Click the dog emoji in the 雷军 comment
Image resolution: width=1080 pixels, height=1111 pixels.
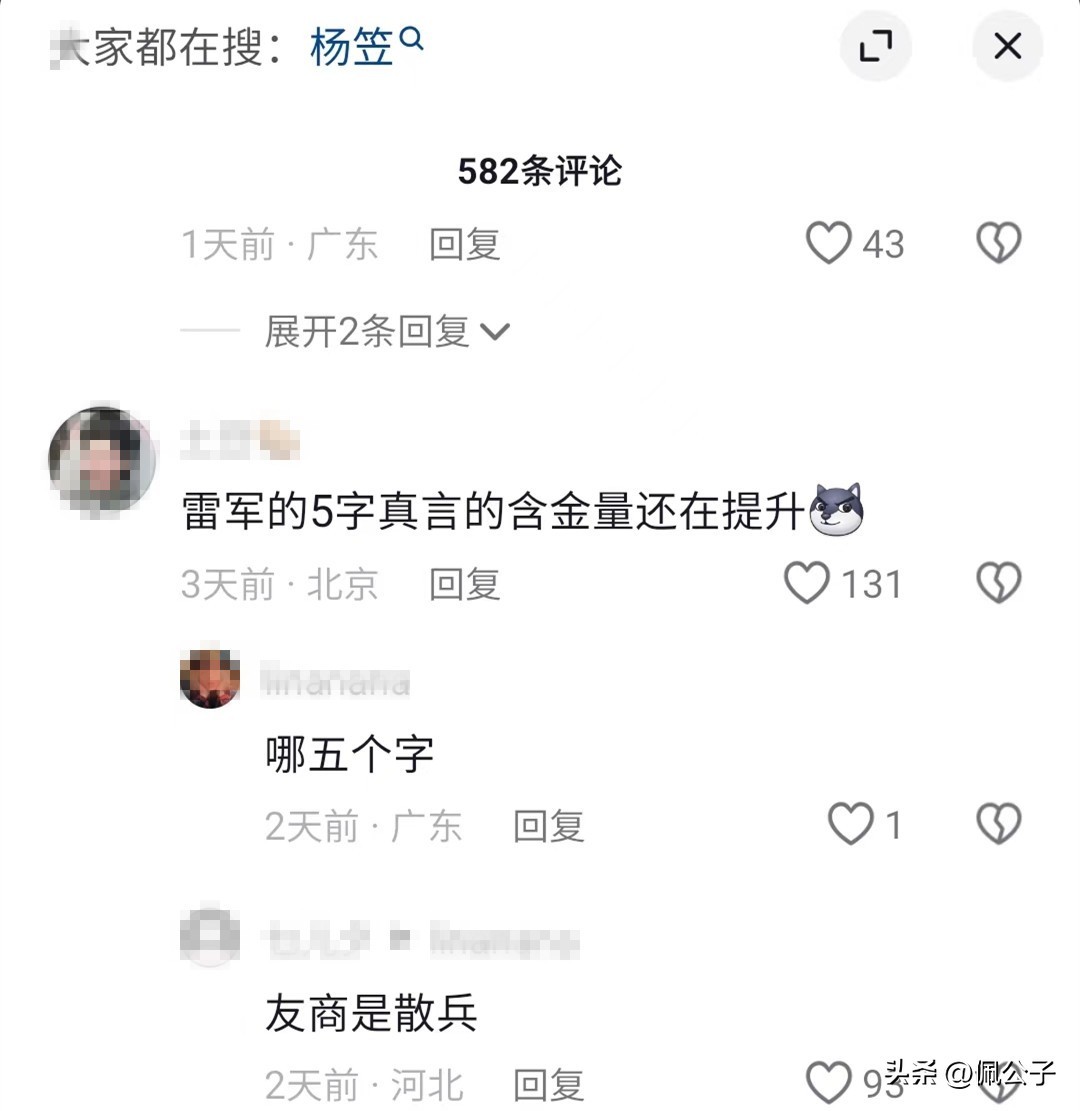[835, 511]
